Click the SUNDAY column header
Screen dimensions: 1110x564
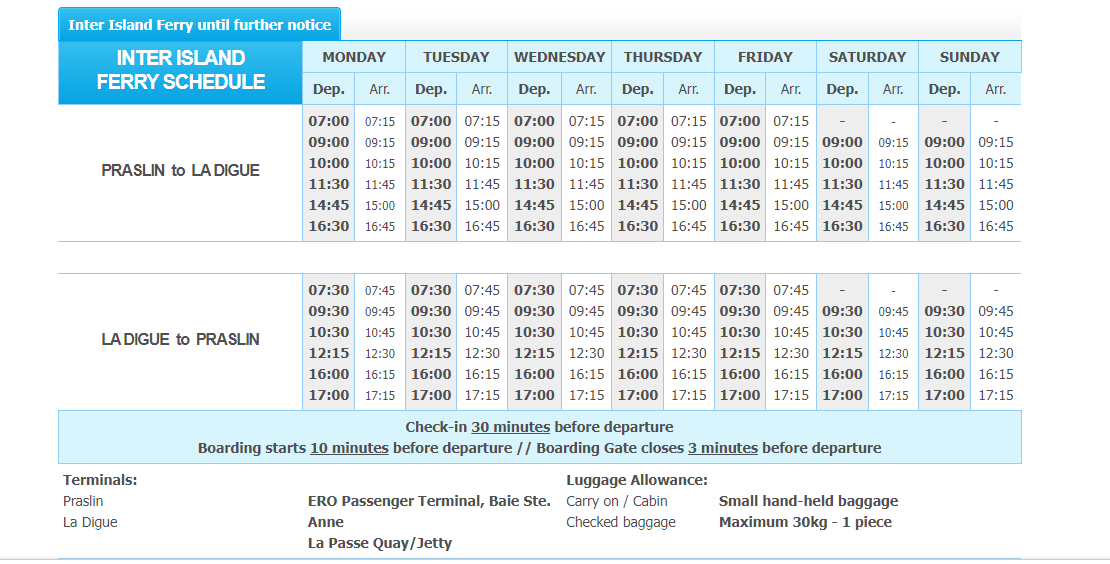pyautogui.click(x=969, y=57)
